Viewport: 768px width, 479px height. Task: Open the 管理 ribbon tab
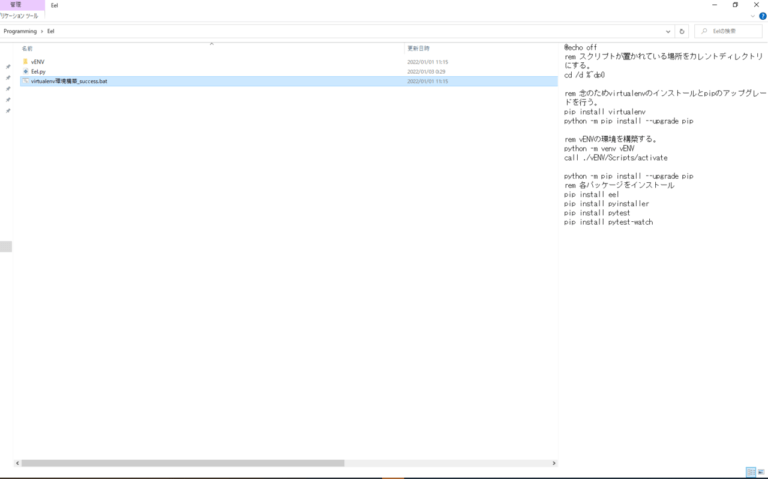(x=15, y=5)
